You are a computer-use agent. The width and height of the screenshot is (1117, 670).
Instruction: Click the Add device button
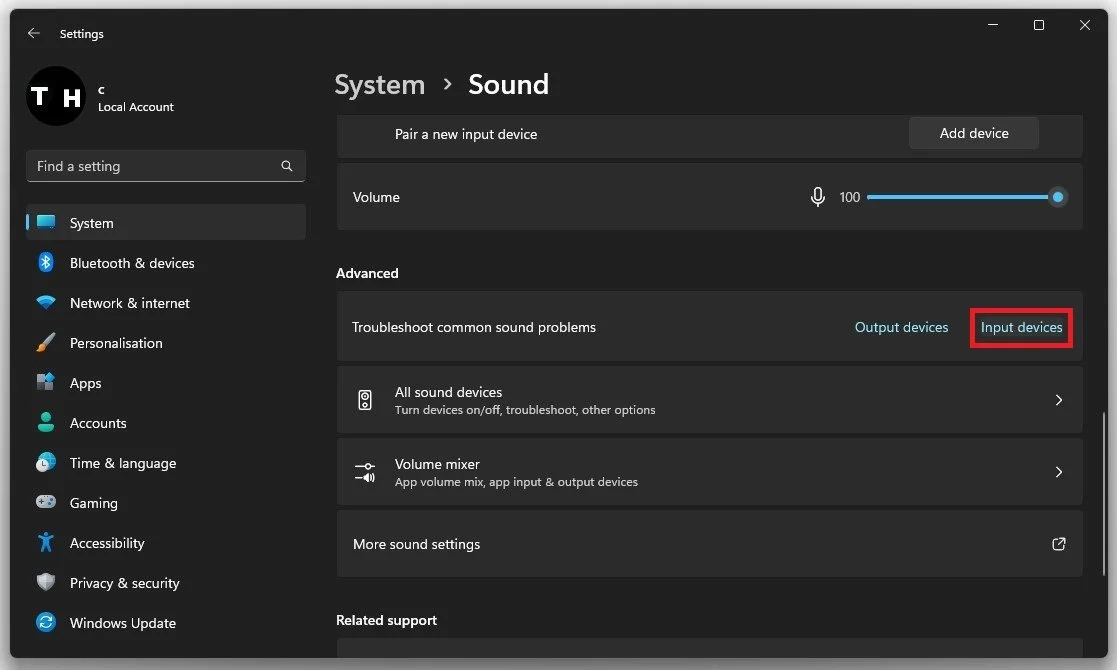tap(973, 132)
